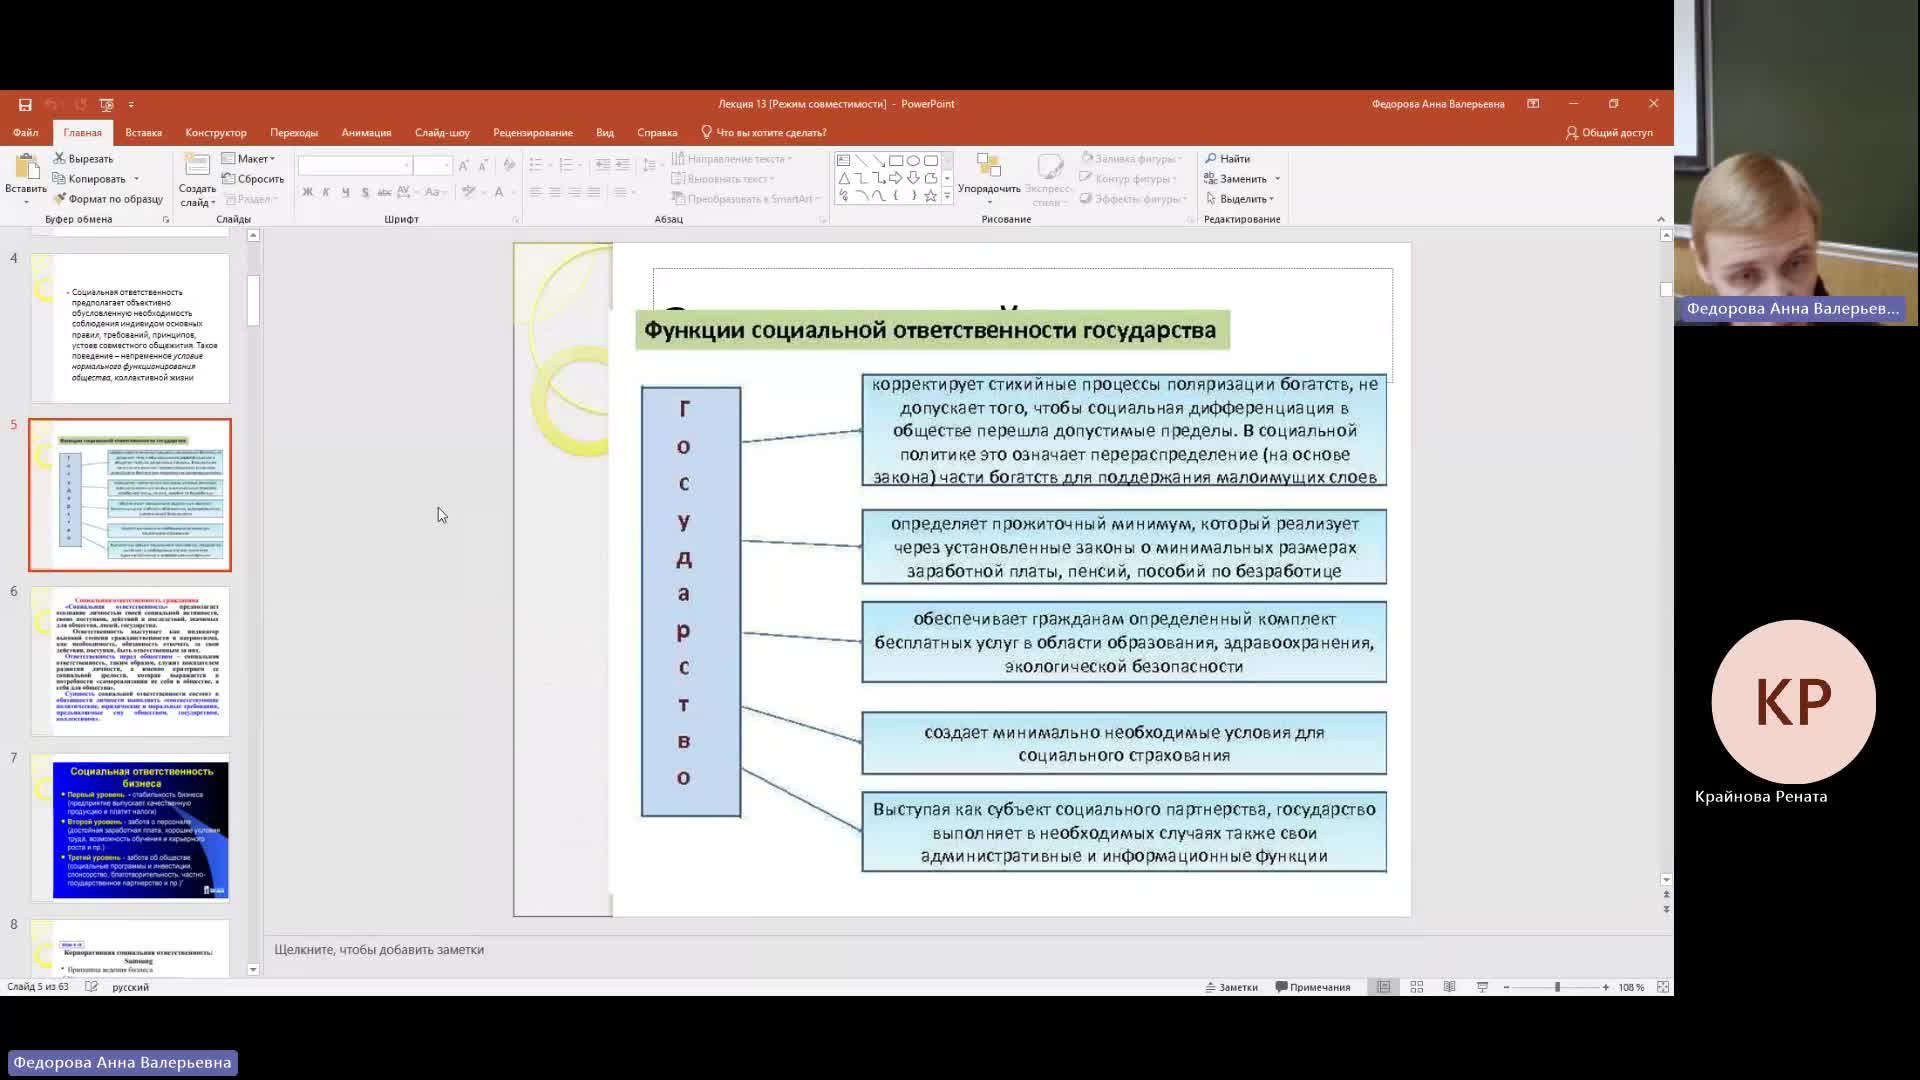The width and height of the screenshot is (1920, 1080).
Task: Click the font size combo box
Action: [x=433, y=165]
